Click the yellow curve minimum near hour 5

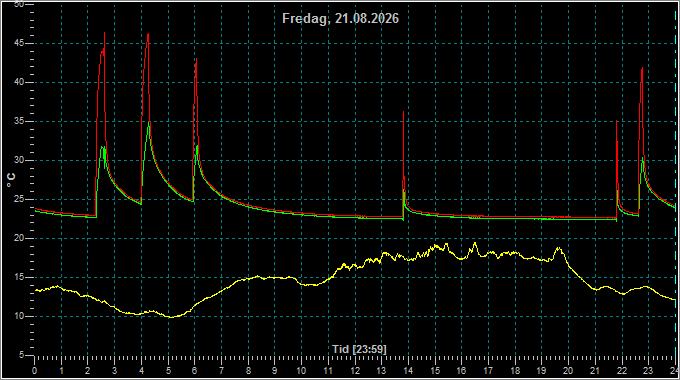[x=171, y=317]
